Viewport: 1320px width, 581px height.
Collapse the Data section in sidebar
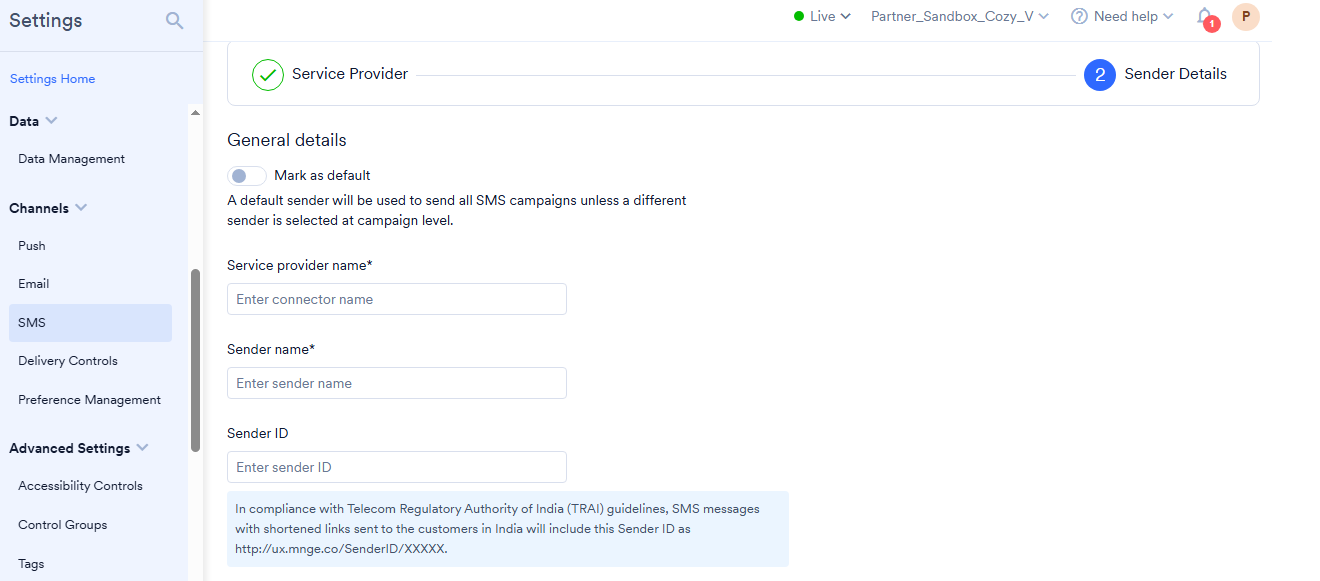[52, 121]
